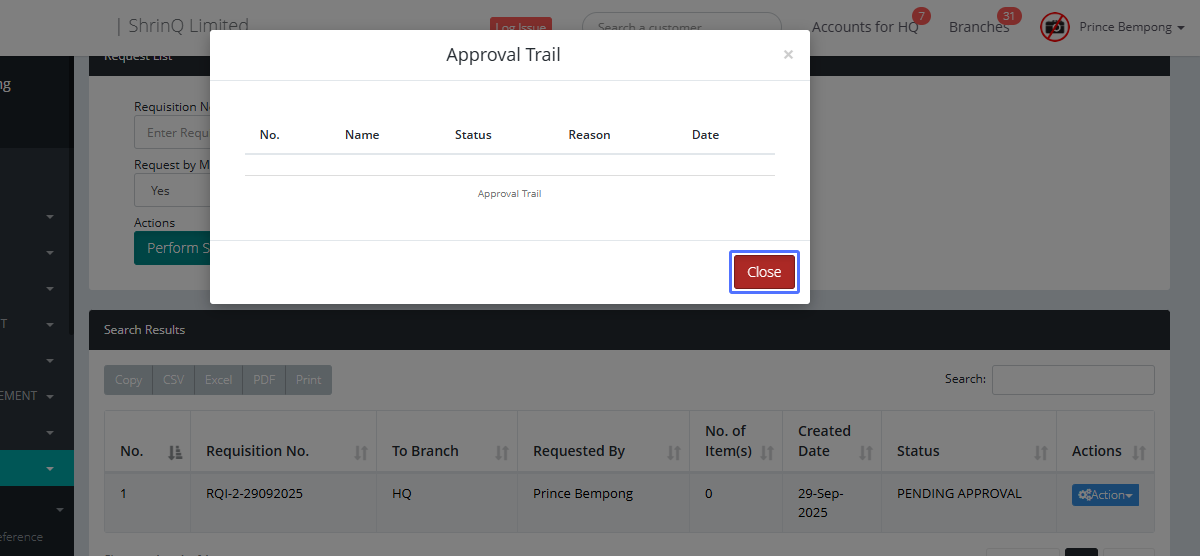This screenshot has width=1200, height=556.
Task: Click sort arrows beside Created Date header
Action: point(866,452)
